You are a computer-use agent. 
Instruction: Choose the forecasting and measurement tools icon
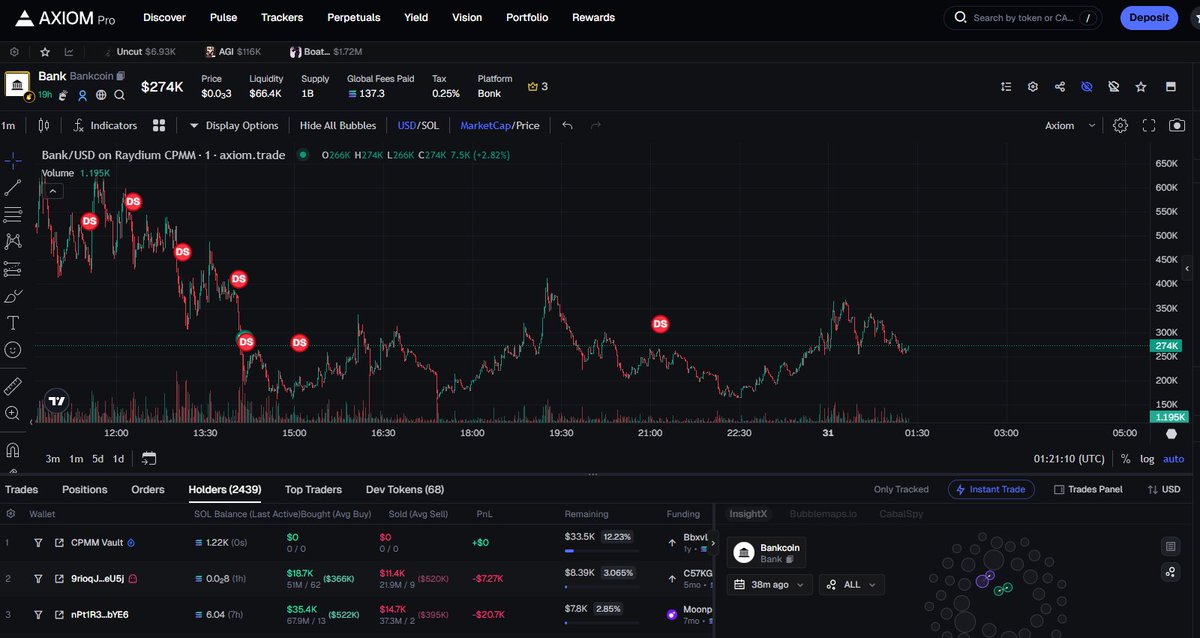point(13,269)
